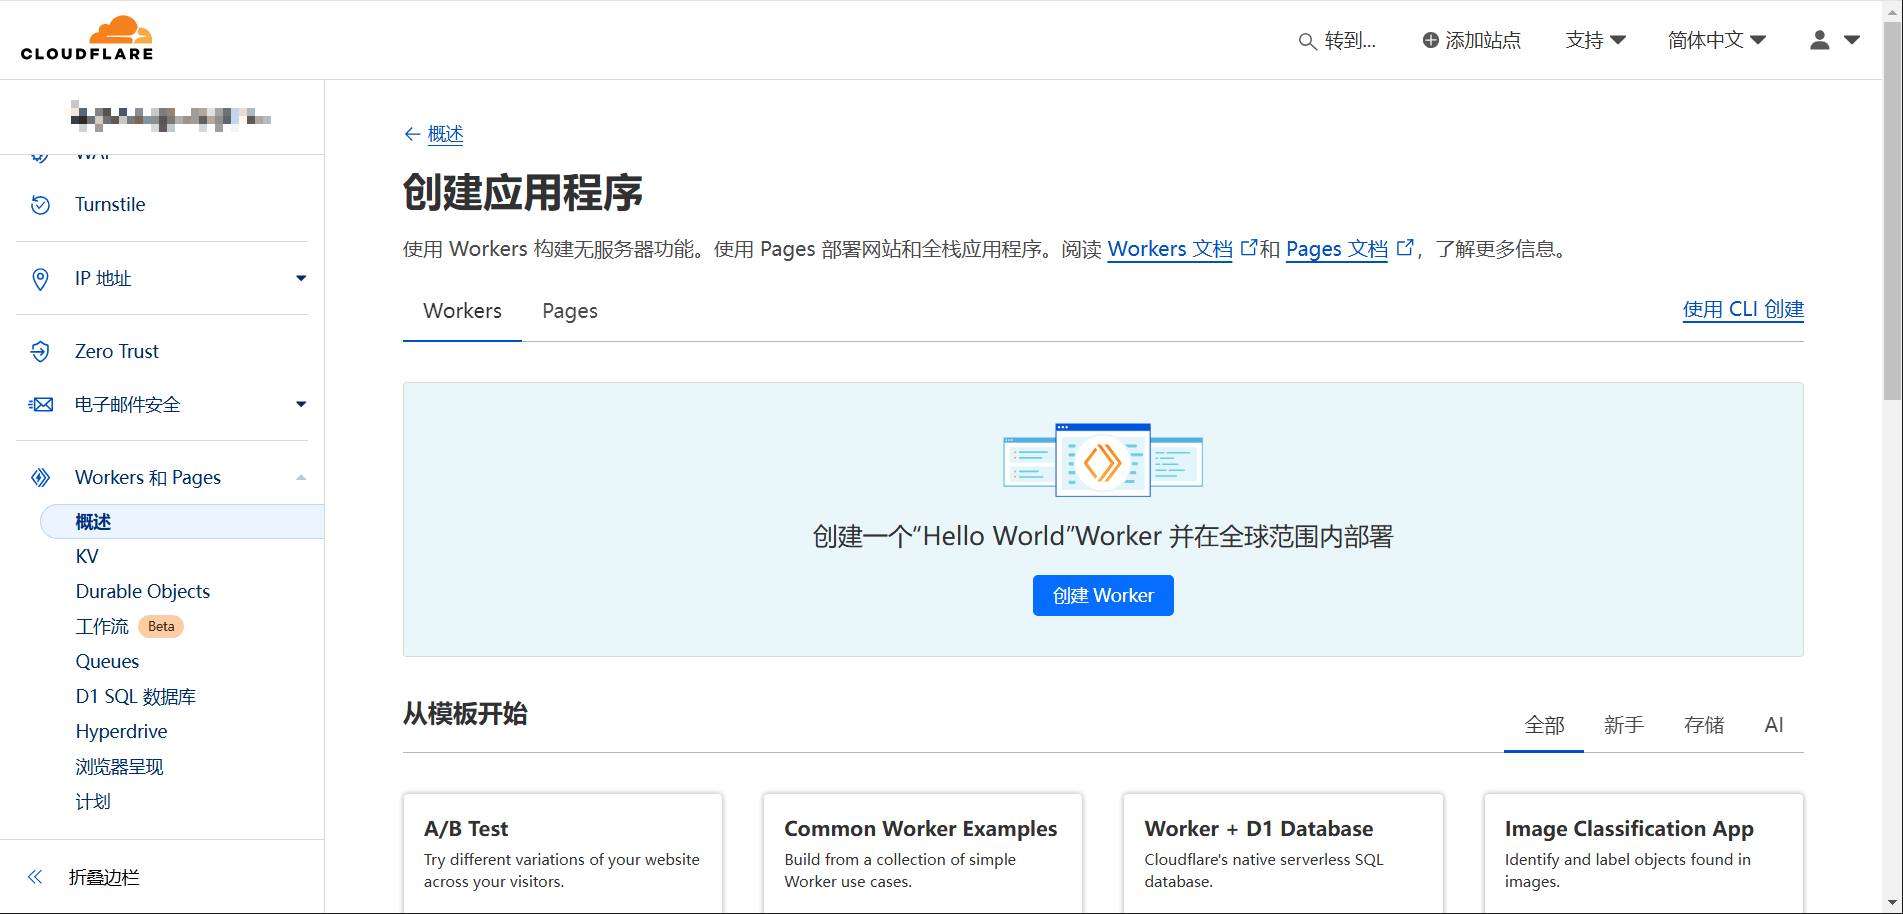Click the 使用 CLI 创建 link
The image size is (1903, 914).
point(1743,309)
